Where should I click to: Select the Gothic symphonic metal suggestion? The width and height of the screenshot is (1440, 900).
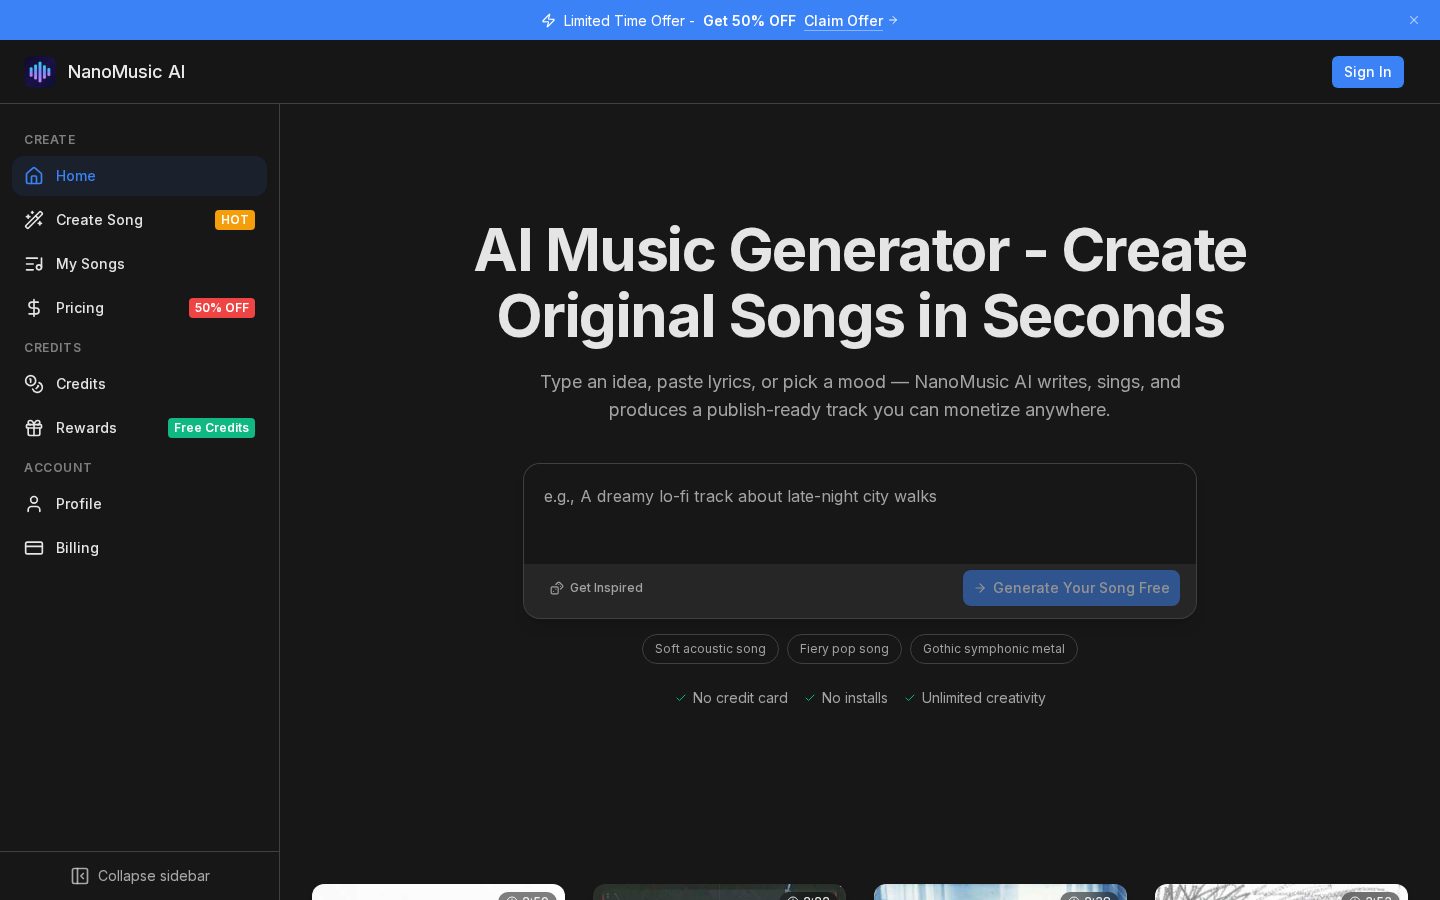(x=994, y=649)
